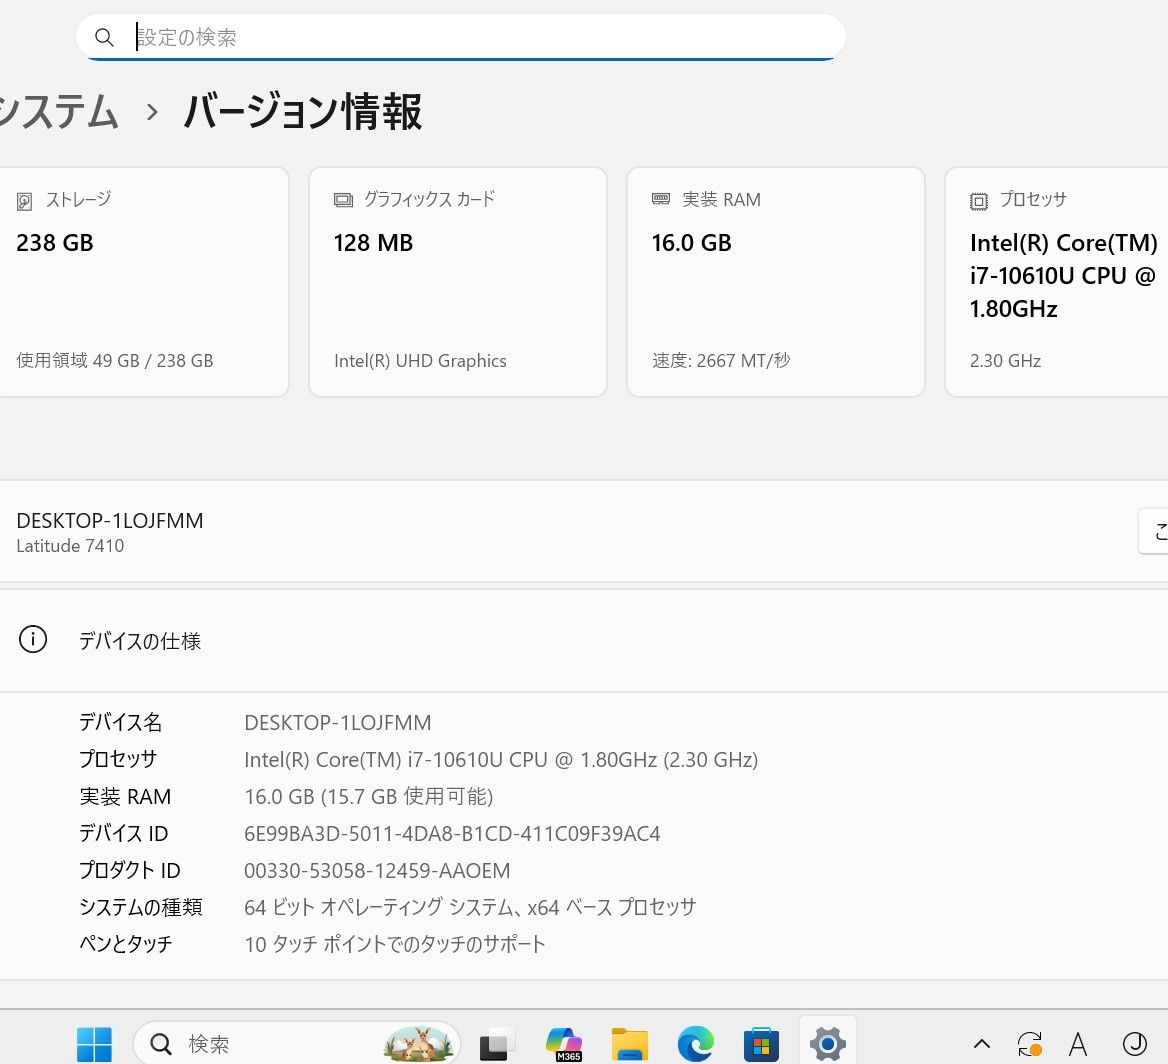Viewport: 1168px width, 1064px height.
Task: Launch Microsoft Edge browser
Action: coord(695,1045)
